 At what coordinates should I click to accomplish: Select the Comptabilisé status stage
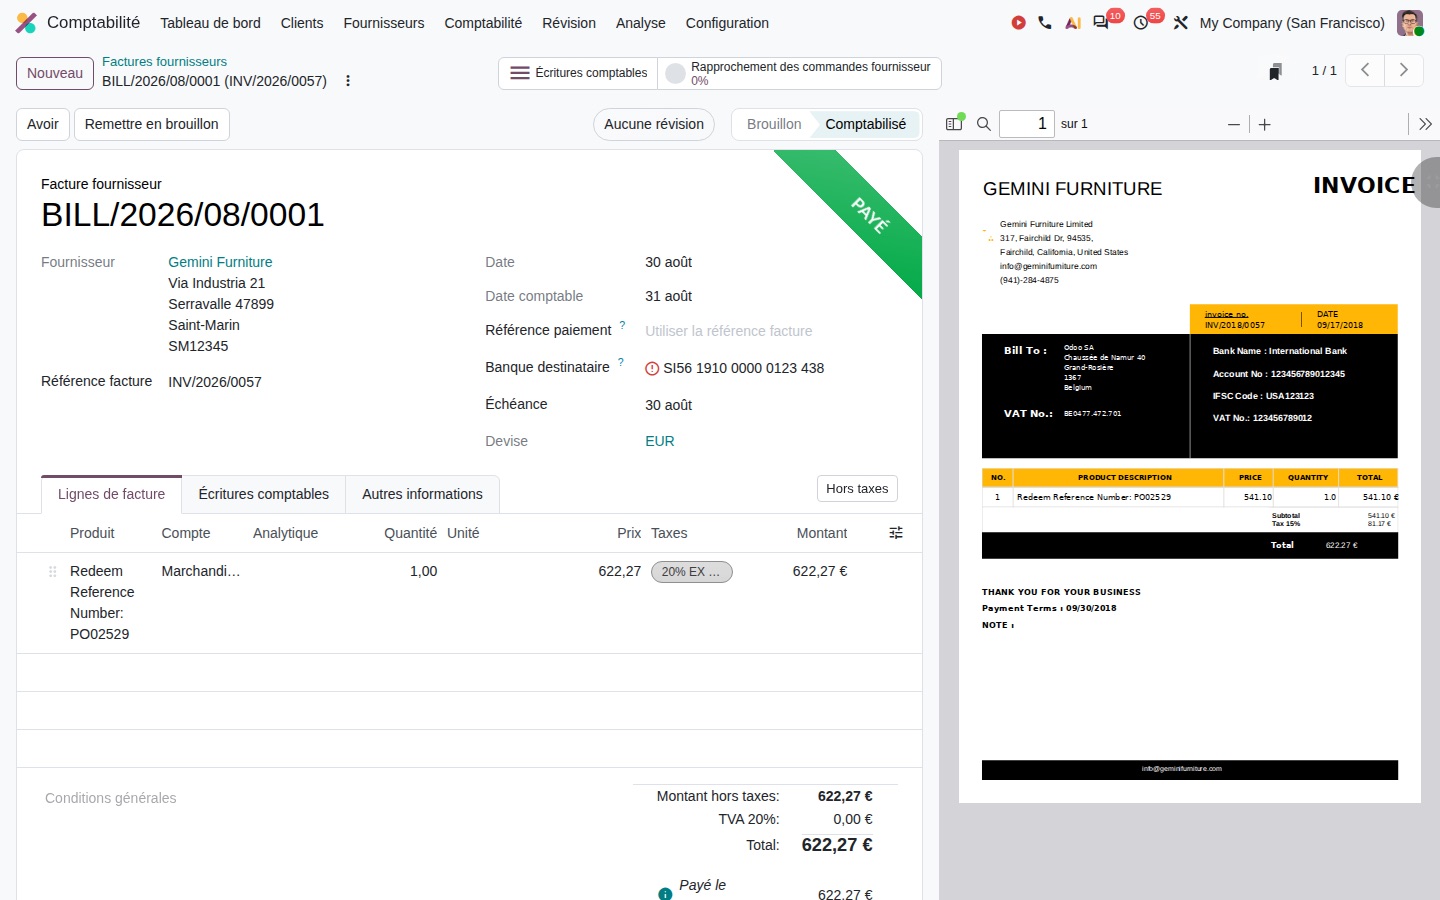point(866,124)
